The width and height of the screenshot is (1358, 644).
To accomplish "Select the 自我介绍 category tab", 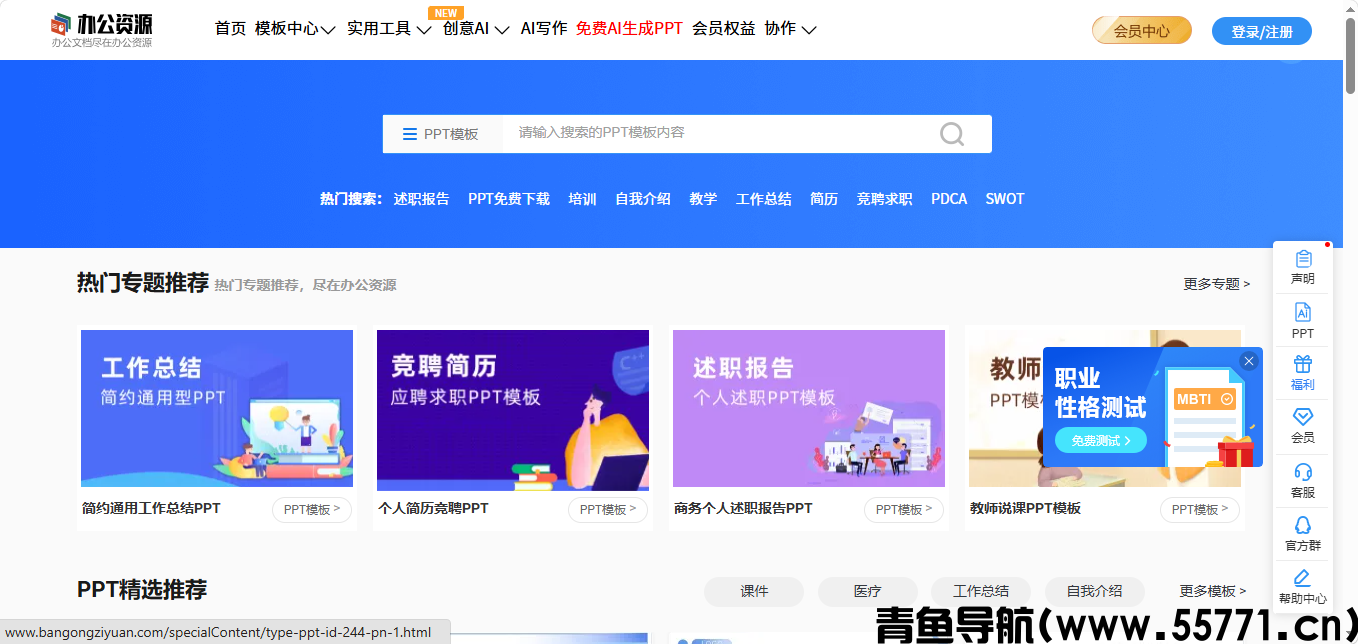I will pos(1095,591).
